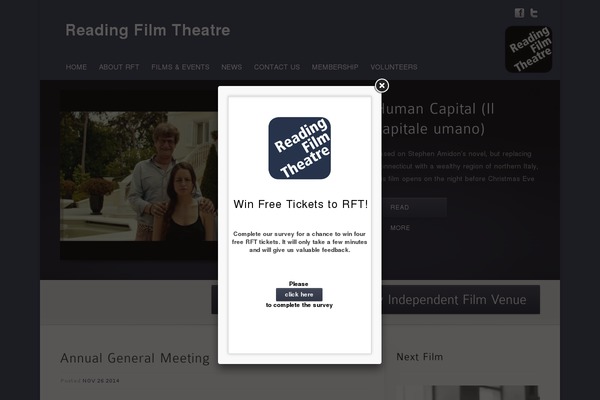Screen dimensions: 600x400
Task: Click the Reading Film Theatre site title
Action: 148,30
